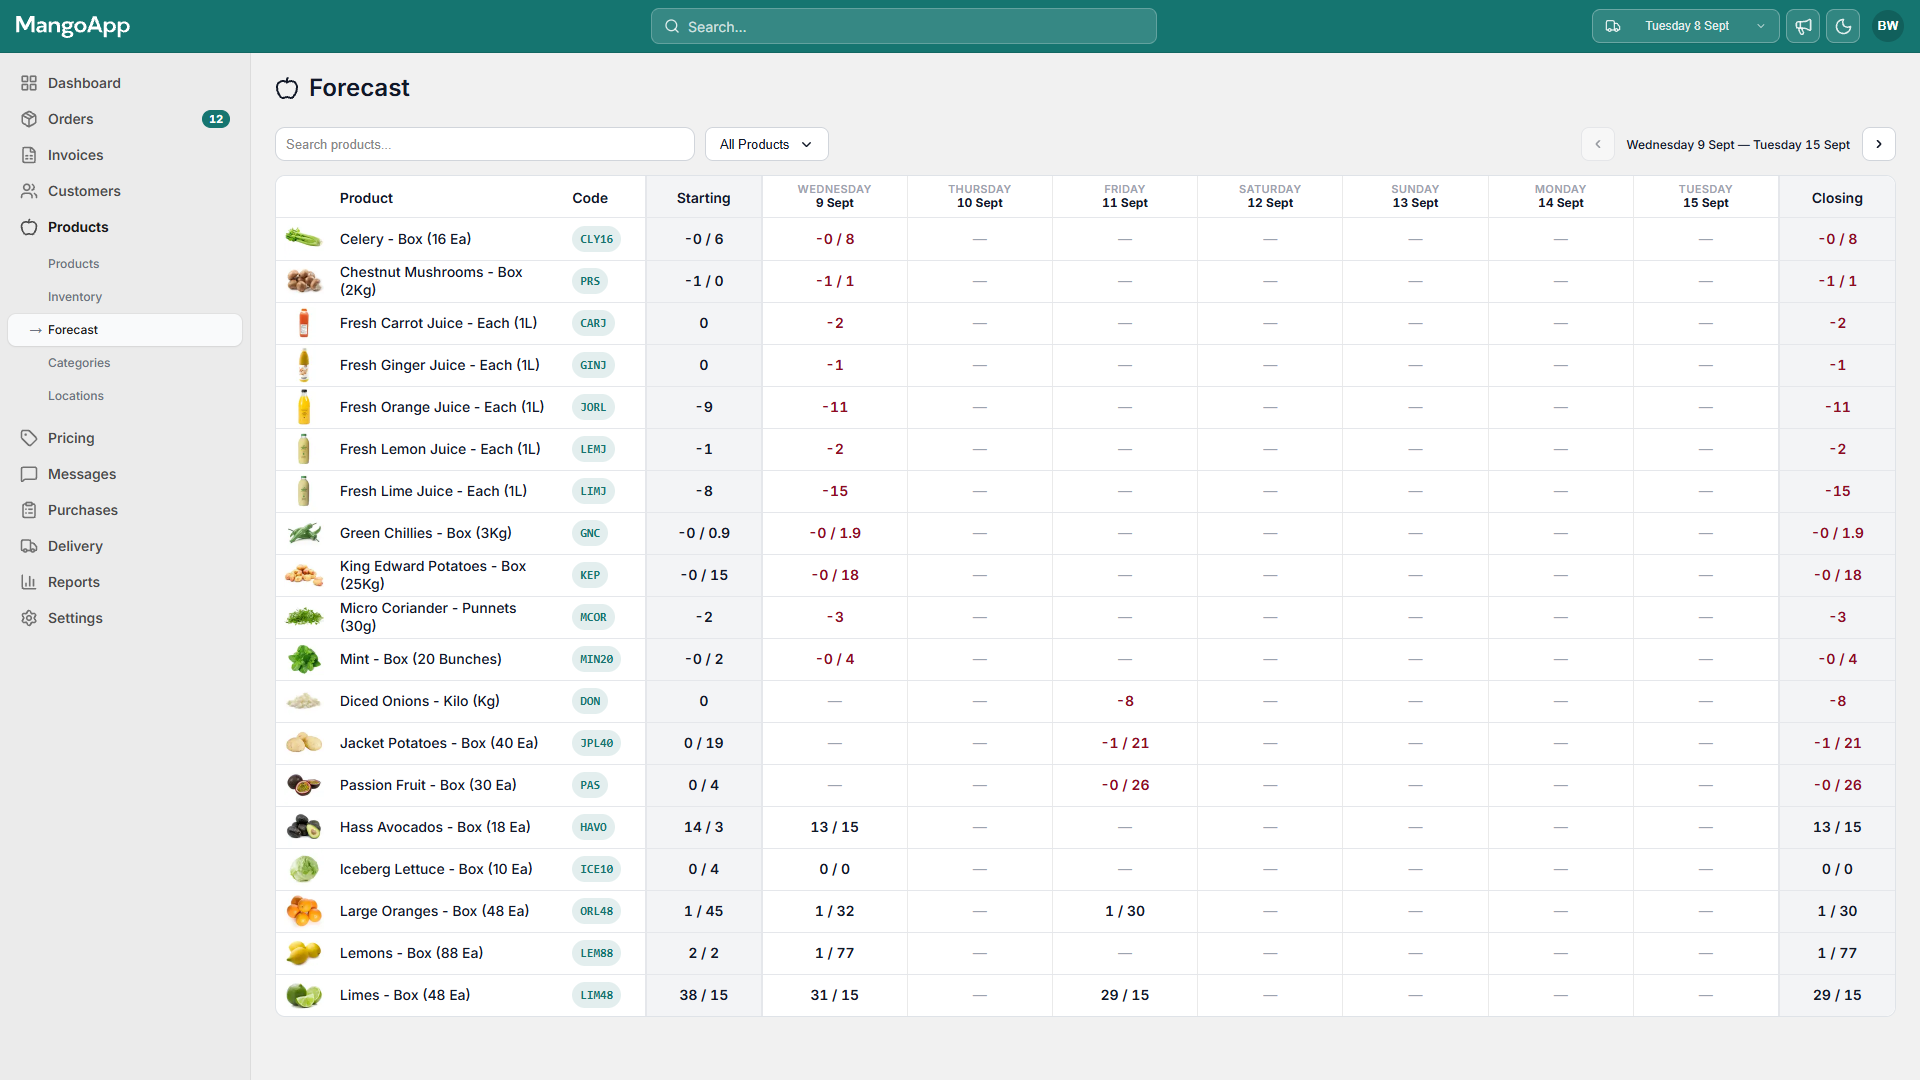Select the Forecast submenu item
The height and width of the screenshot is (1080, 1920).
[x=125, y=330]
